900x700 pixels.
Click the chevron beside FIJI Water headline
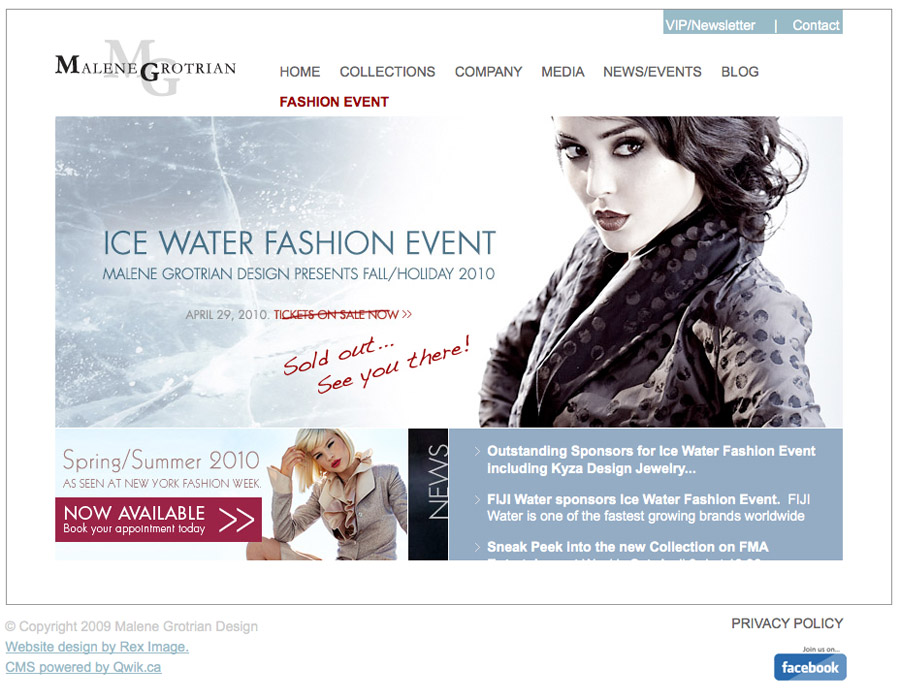478,500
